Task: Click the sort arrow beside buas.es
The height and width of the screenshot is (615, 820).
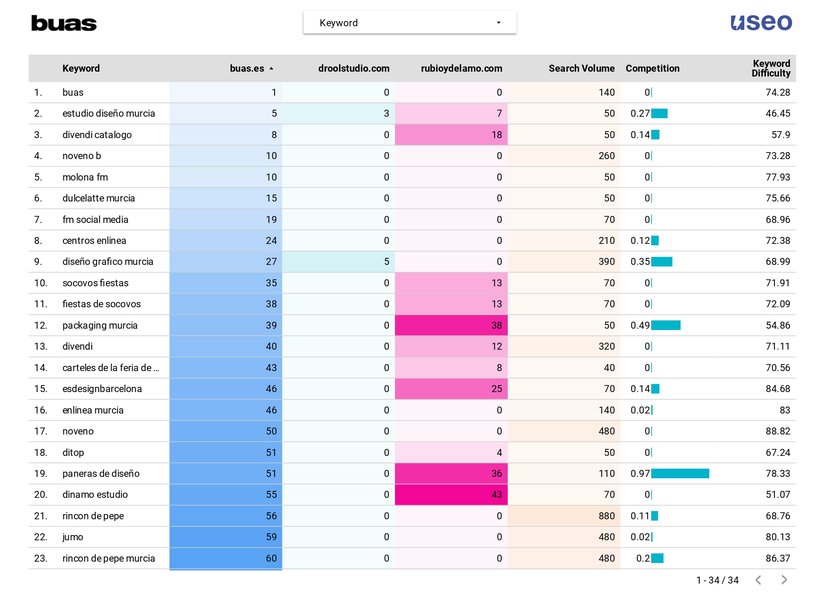Action: (x=271, y=69)
